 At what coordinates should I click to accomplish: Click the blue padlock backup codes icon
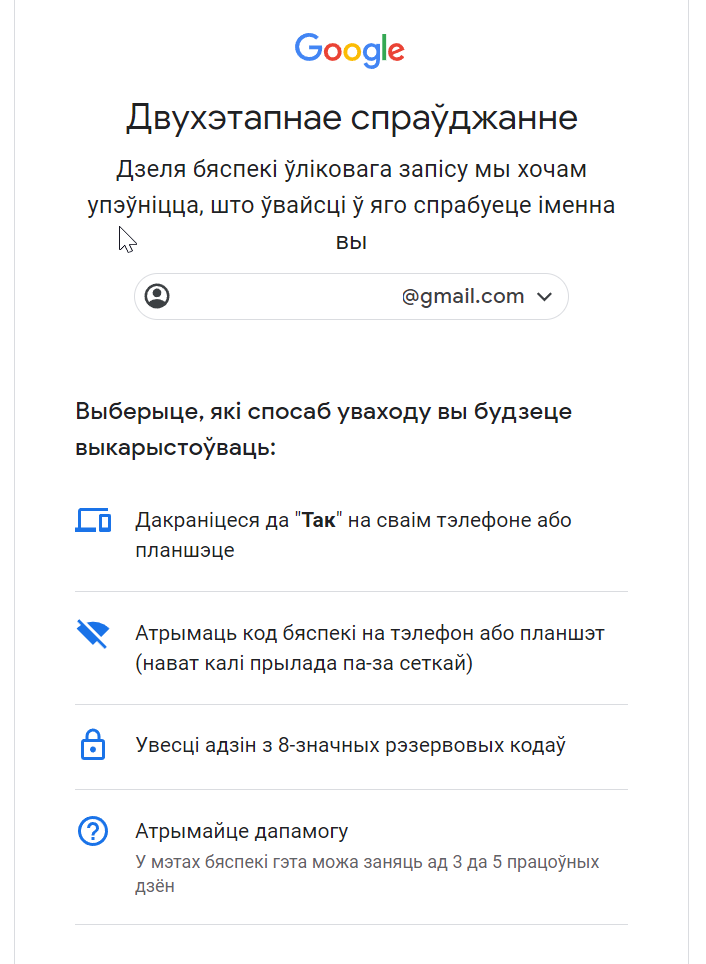click(x=93, y=745)
